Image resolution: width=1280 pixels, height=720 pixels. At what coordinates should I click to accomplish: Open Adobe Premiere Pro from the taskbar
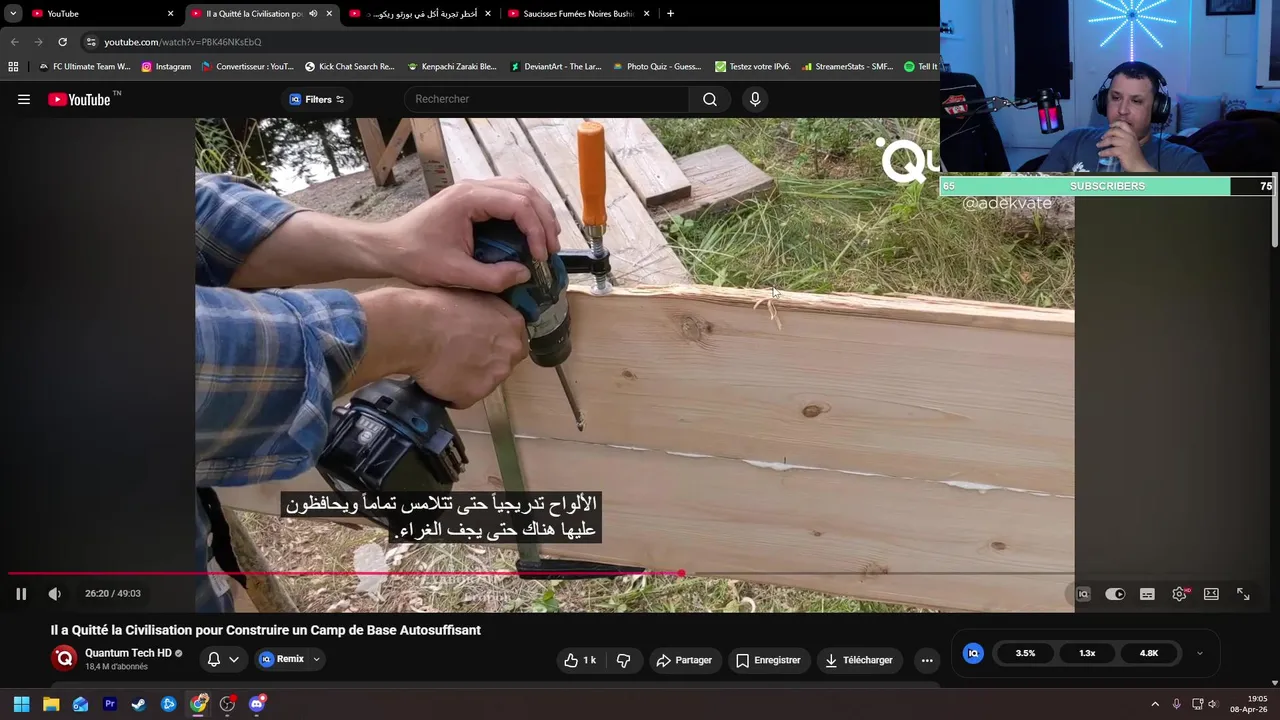click(110, 704)
